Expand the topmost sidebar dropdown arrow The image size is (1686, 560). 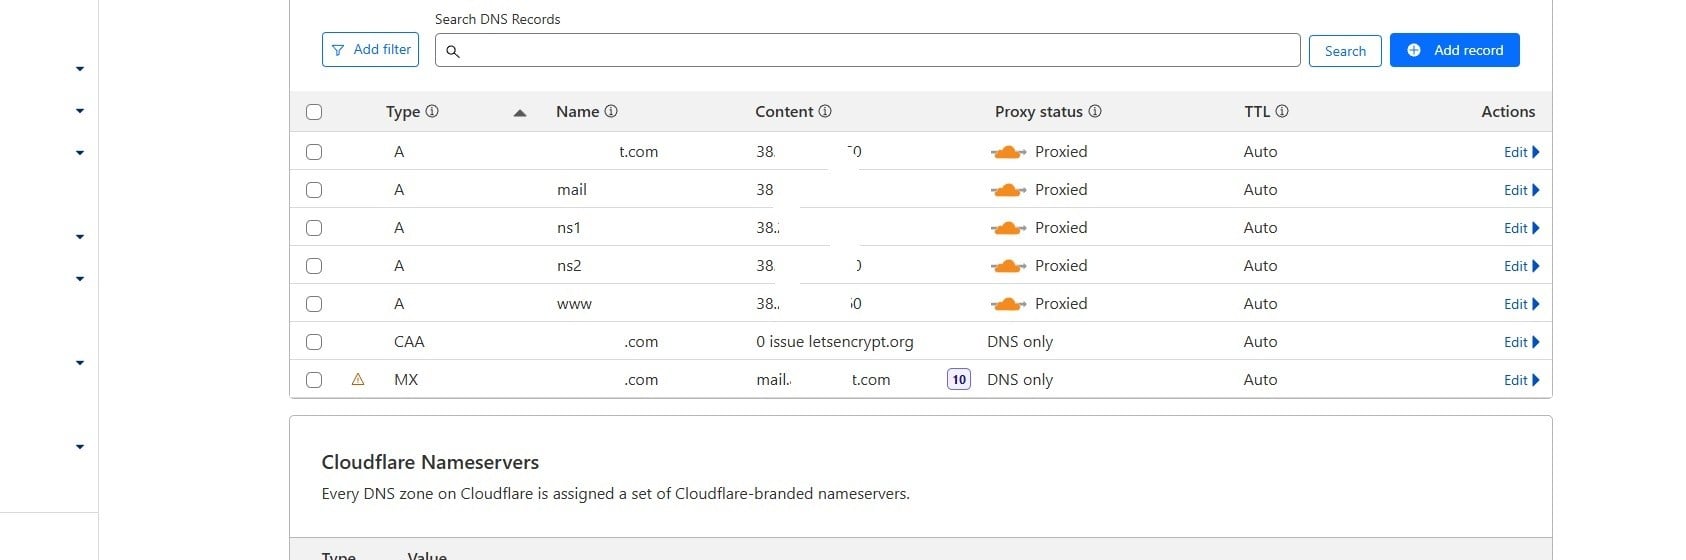tap(80, 69)
